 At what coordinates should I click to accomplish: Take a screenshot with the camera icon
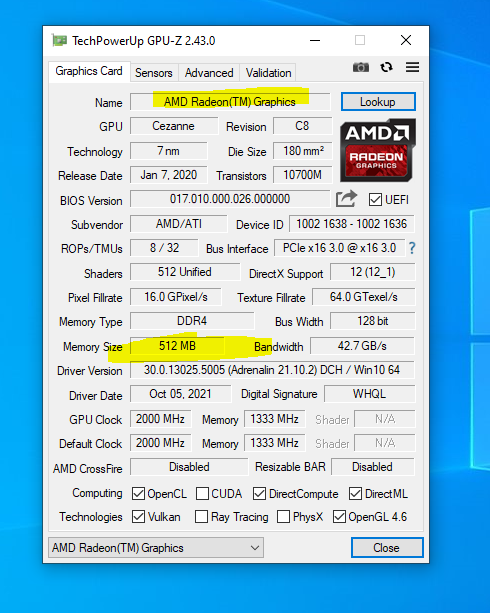[361, 67]
